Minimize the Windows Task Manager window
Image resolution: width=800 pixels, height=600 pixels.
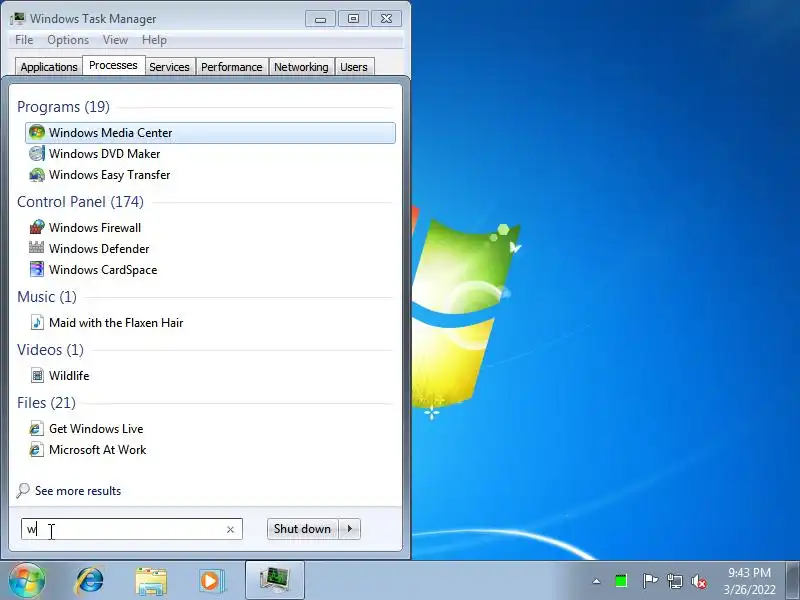[x=320, y=19]
